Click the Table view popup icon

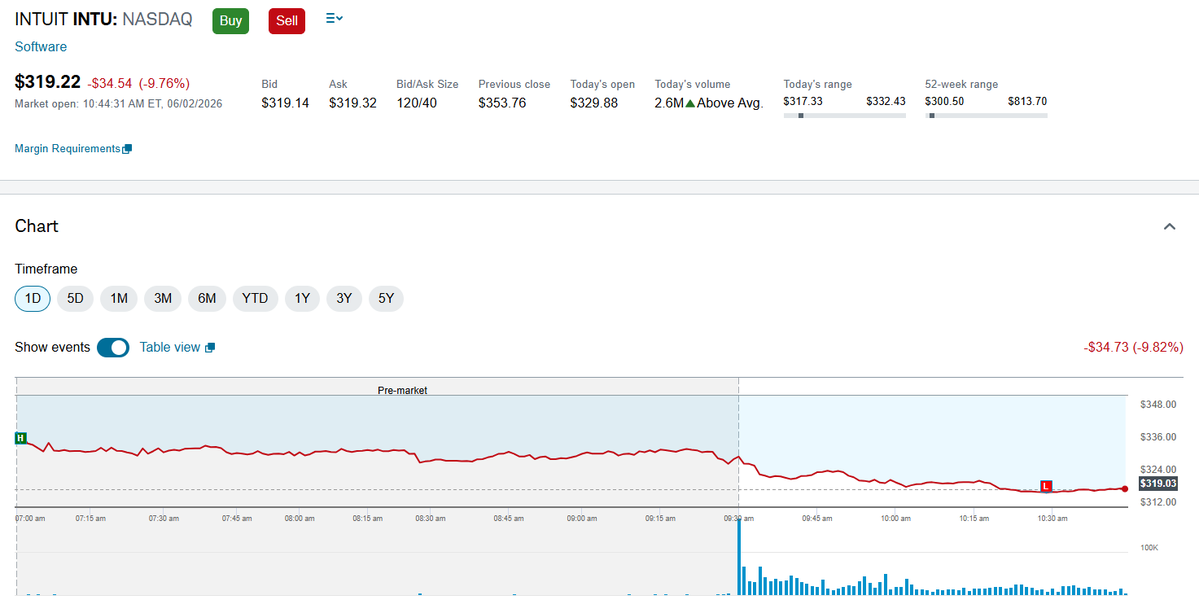(x=210, y=348)
